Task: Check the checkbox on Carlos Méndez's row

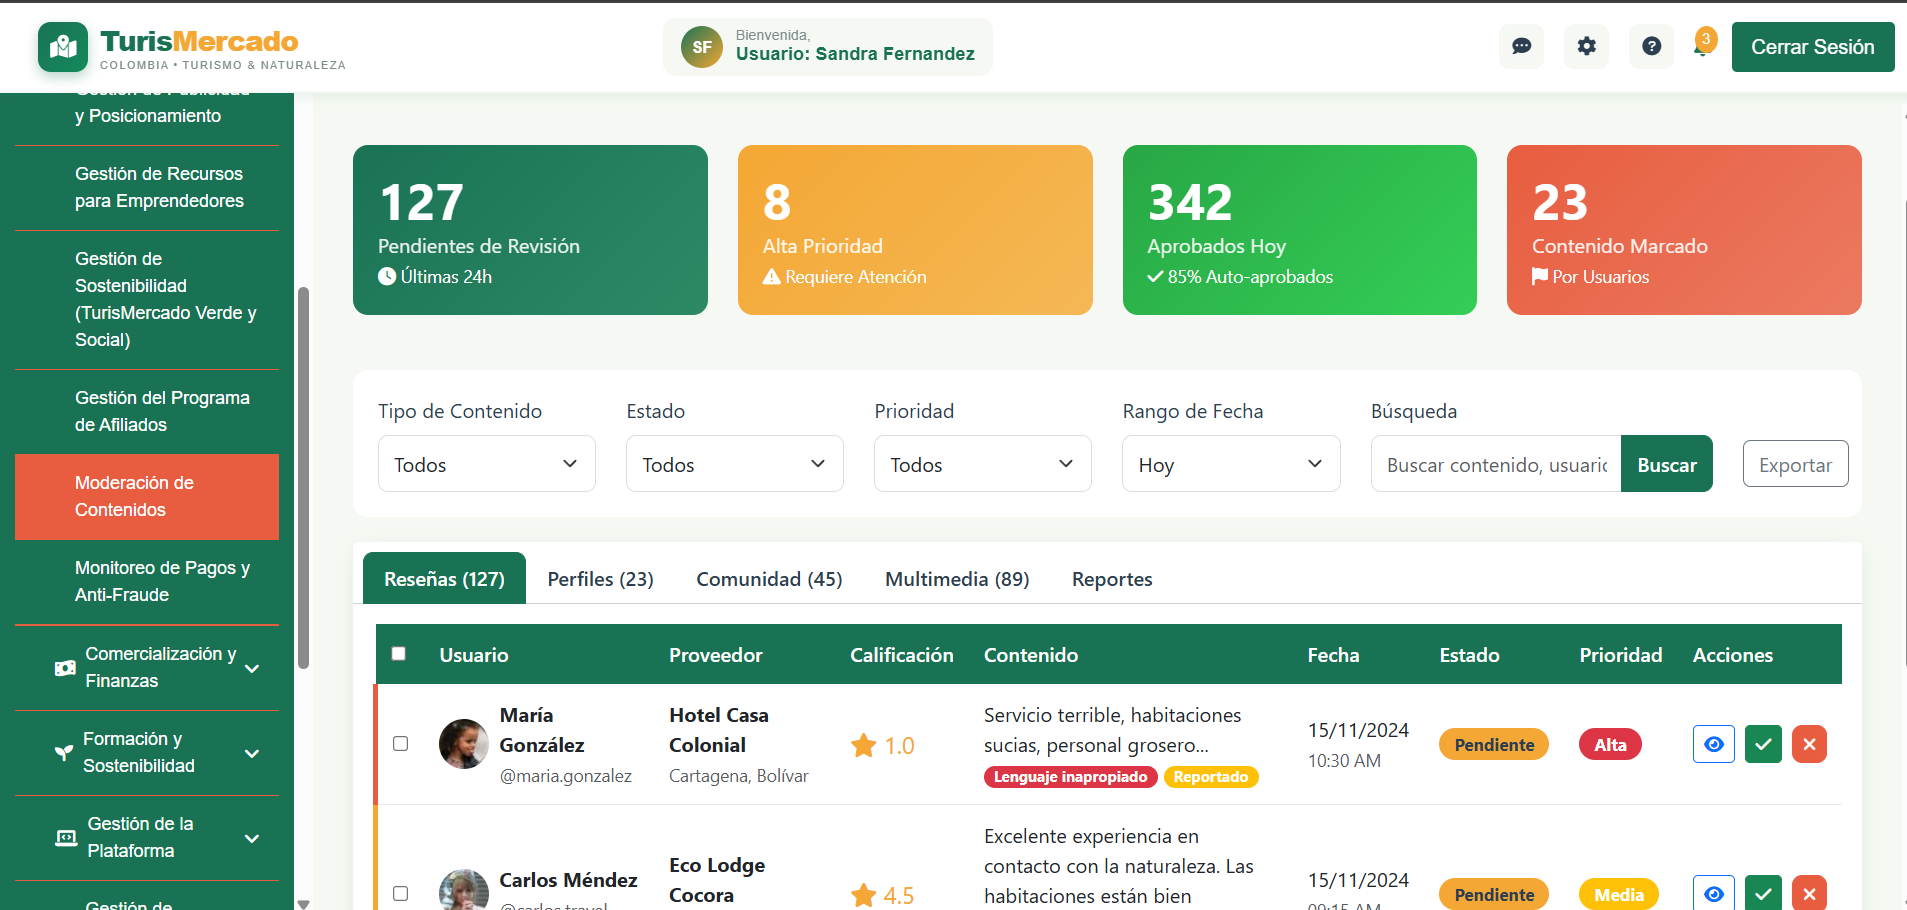Action: 401,893
